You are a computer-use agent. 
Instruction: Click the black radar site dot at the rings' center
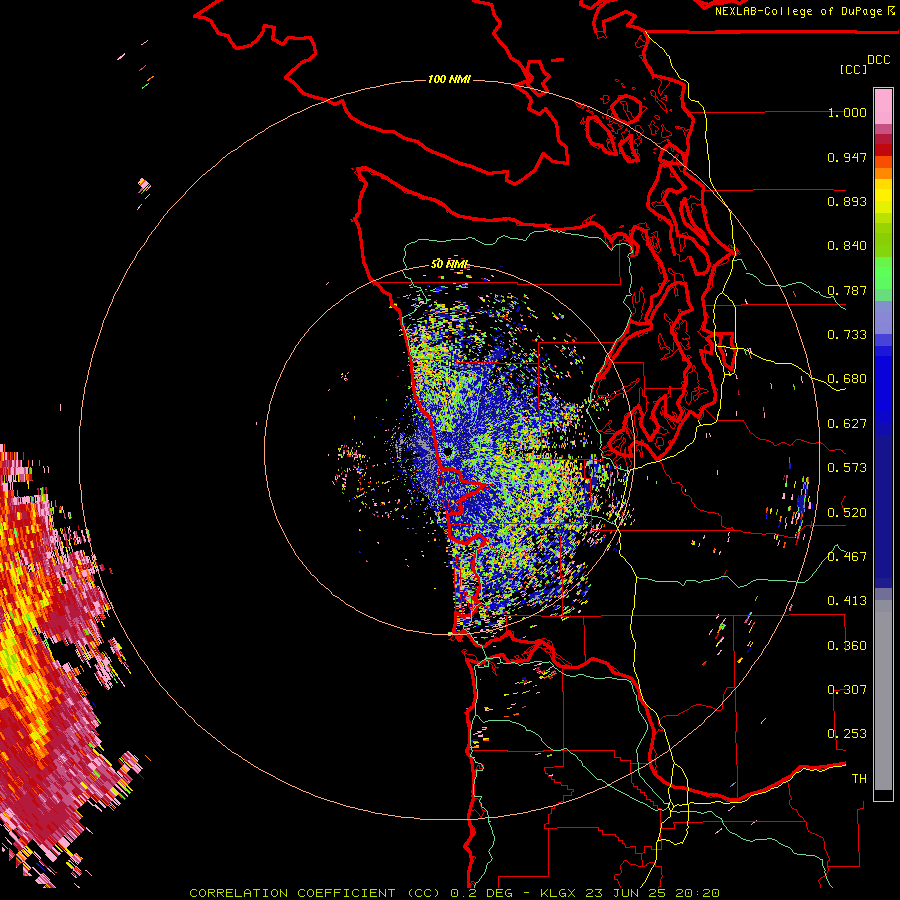click(x=448, y=452)
